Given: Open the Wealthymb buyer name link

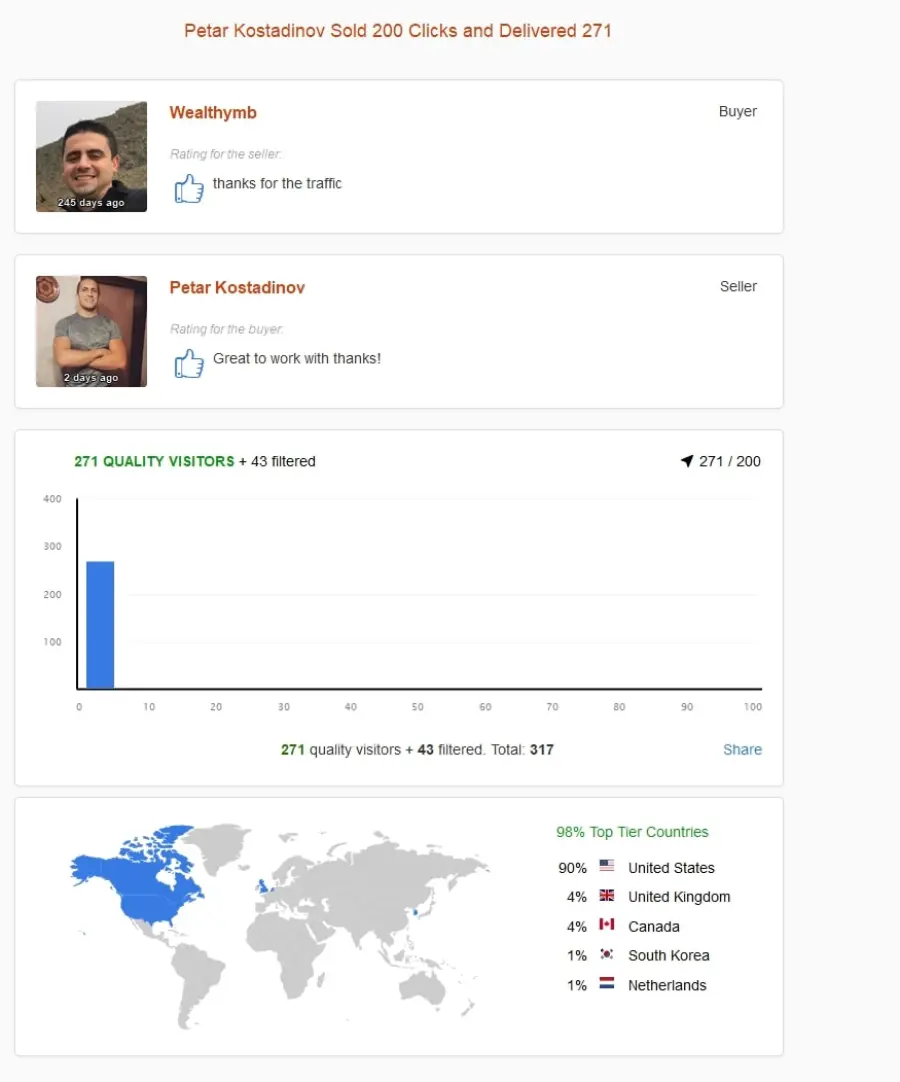Looking at the screenshot, I should click(x=213, y=112).
